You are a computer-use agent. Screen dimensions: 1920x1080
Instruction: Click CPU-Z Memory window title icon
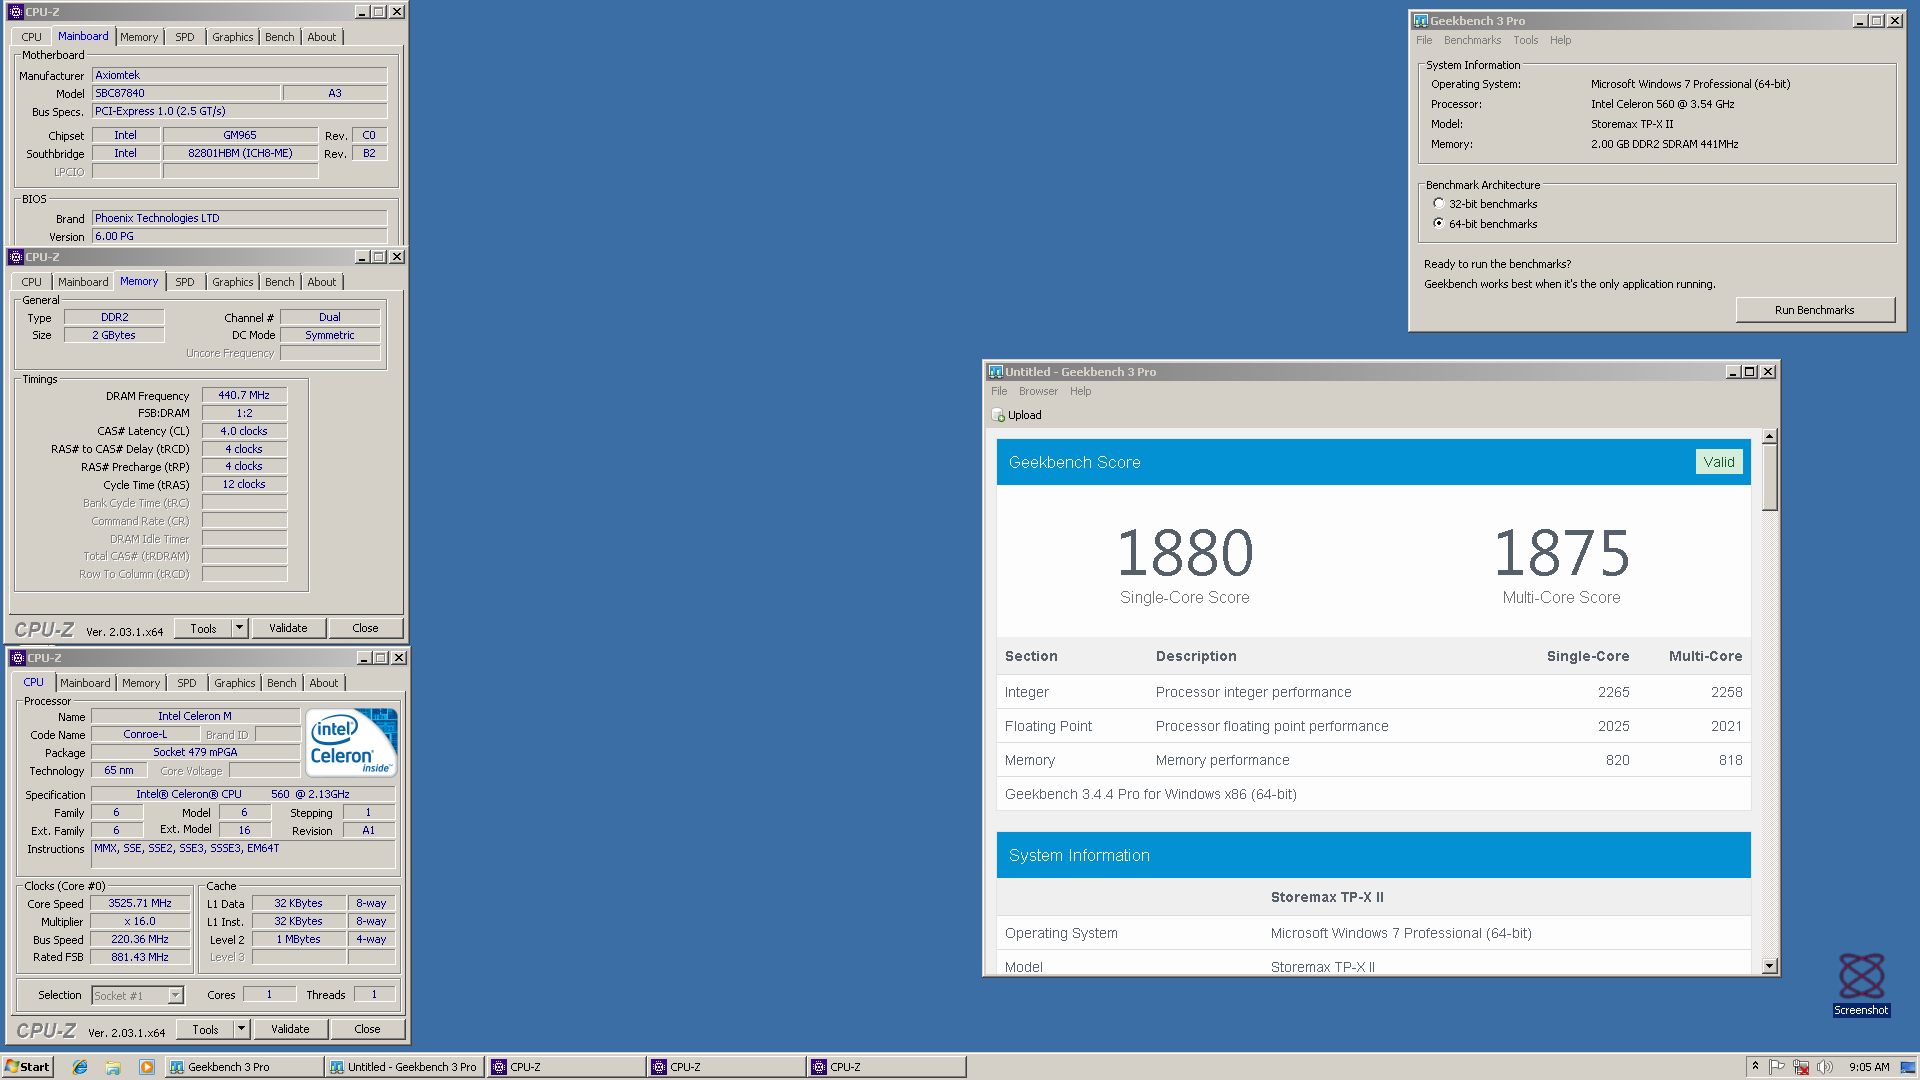click(16, 257)
